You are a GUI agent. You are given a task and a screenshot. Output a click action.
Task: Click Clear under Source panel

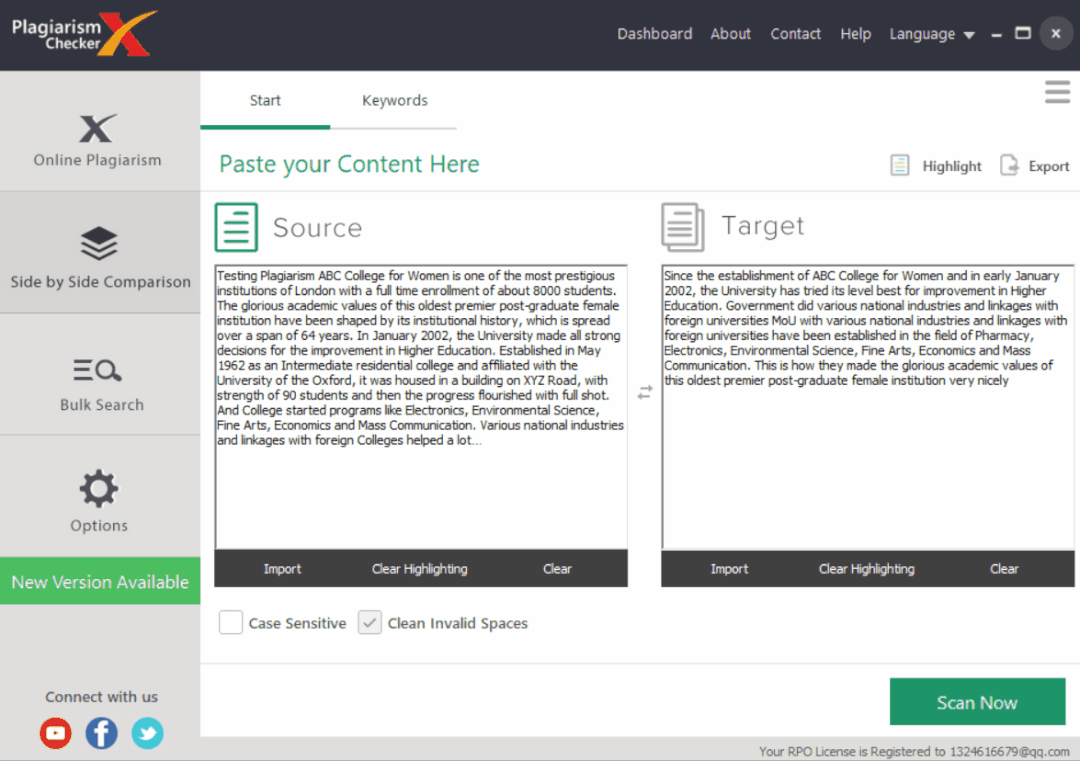tap(557, 569)
